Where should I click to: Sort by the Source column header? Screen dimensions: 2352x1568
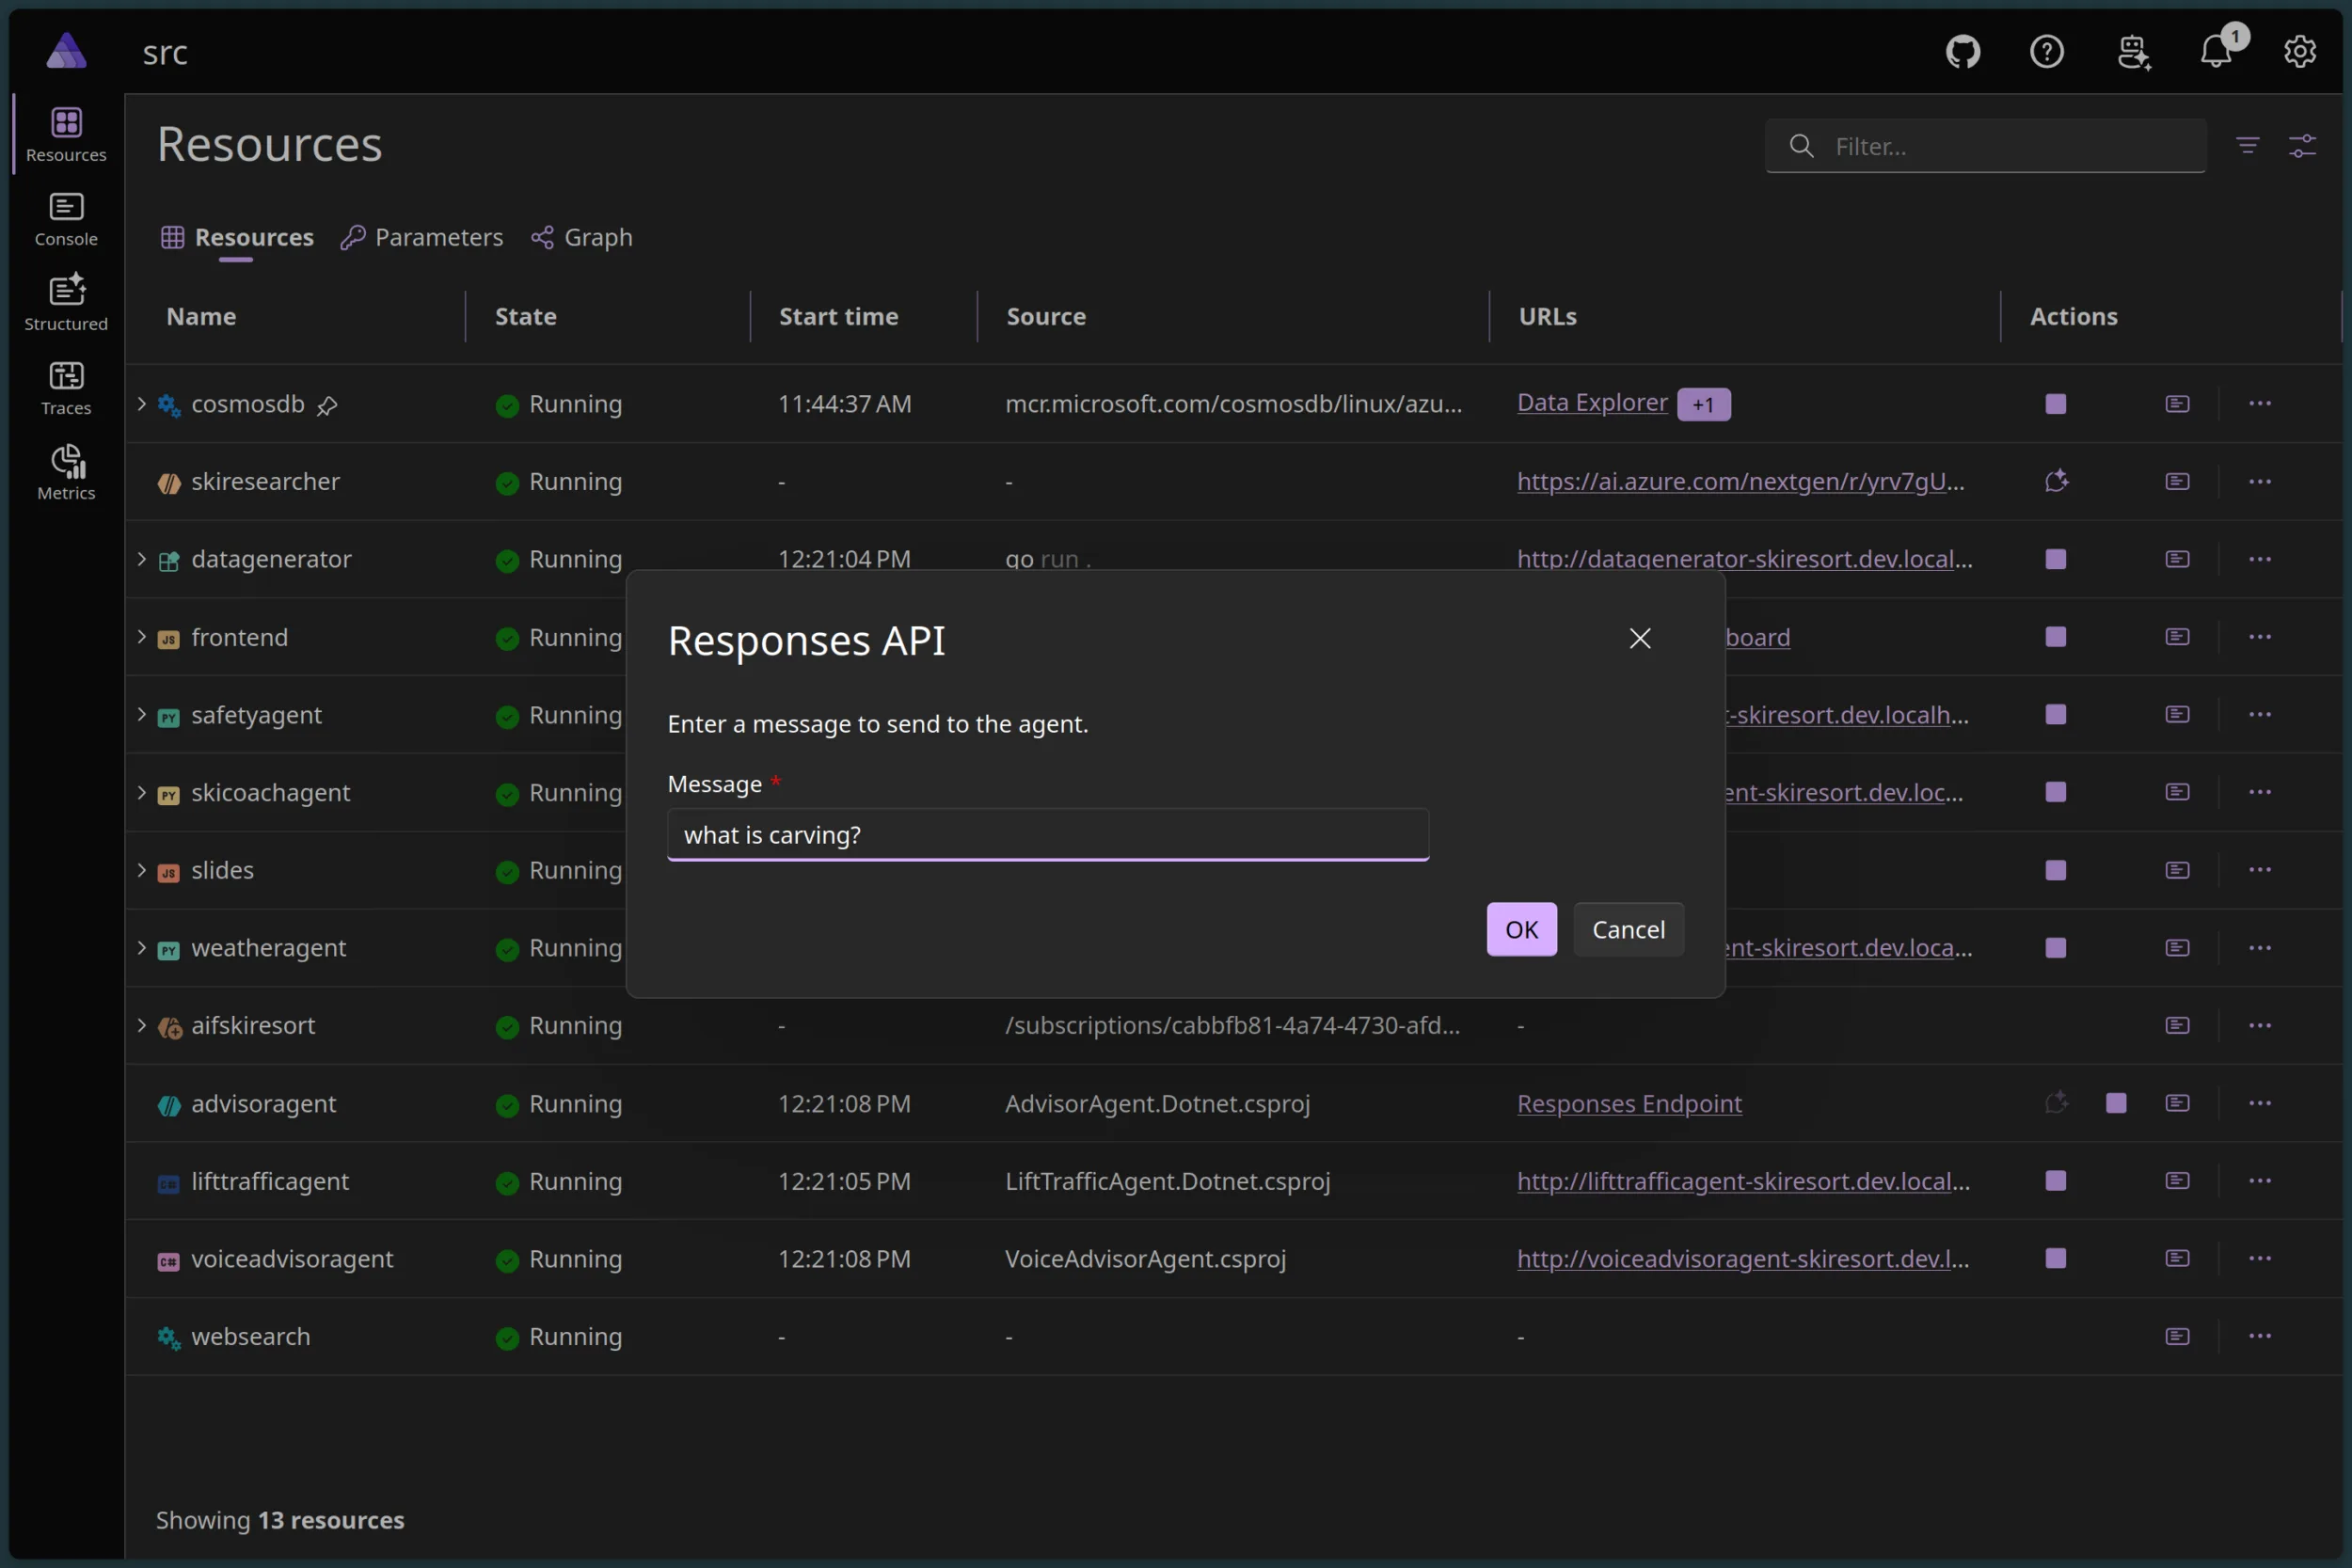coord(1046,317)
